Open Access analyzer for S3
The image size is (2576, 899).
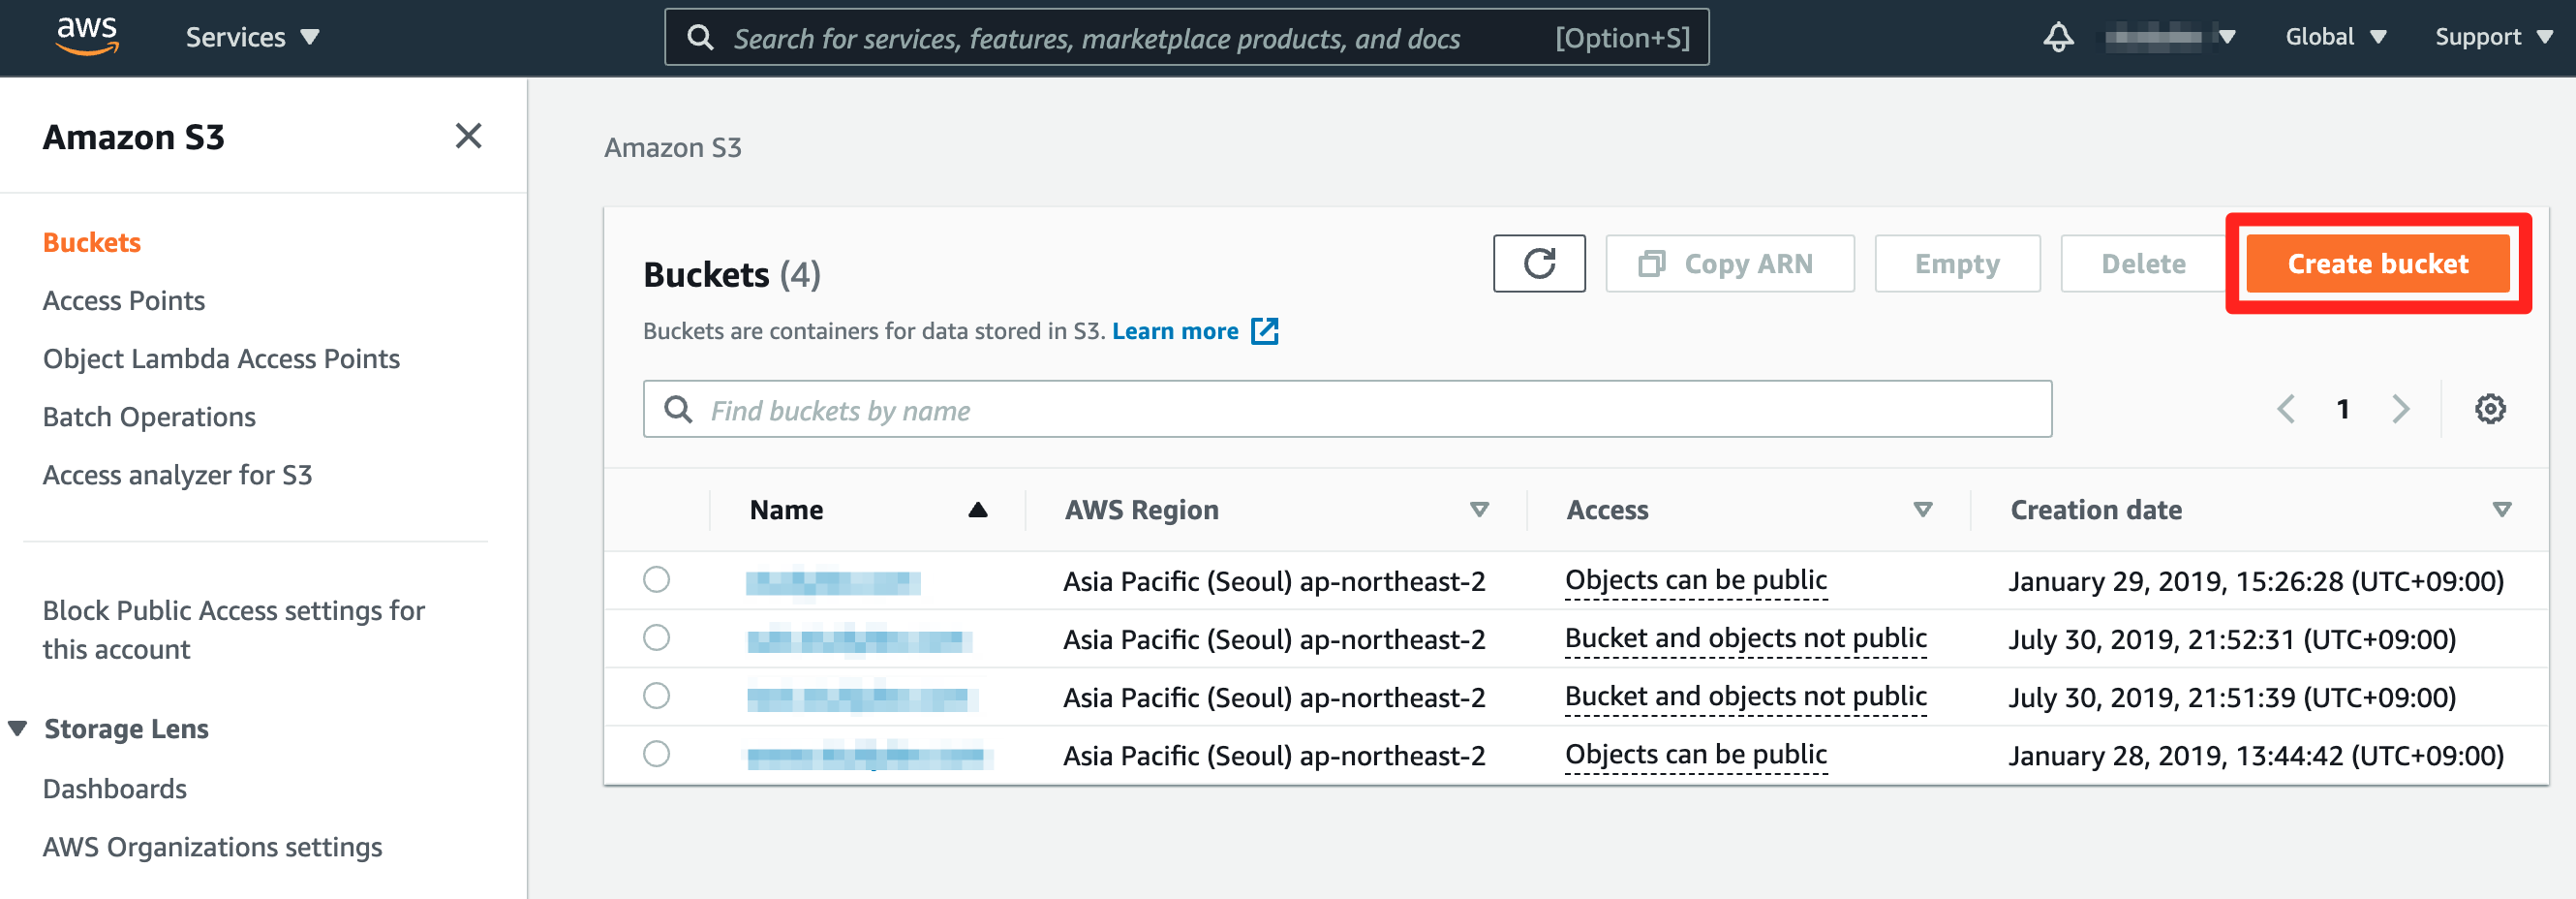point(178,475)
